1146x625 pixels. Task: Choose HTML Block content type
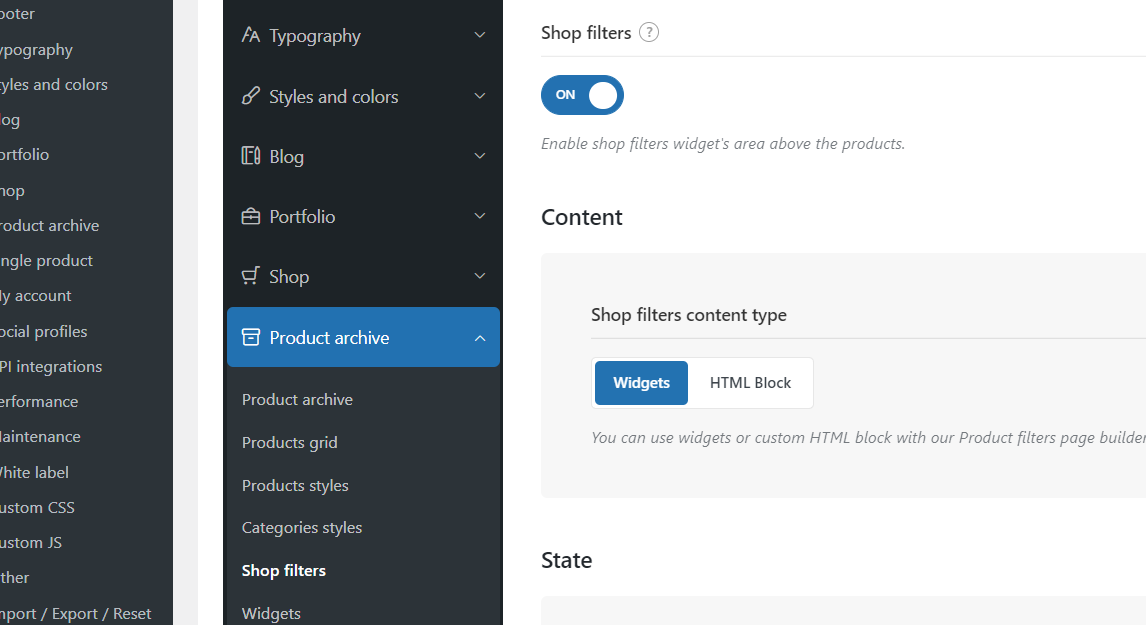[750, 383]
